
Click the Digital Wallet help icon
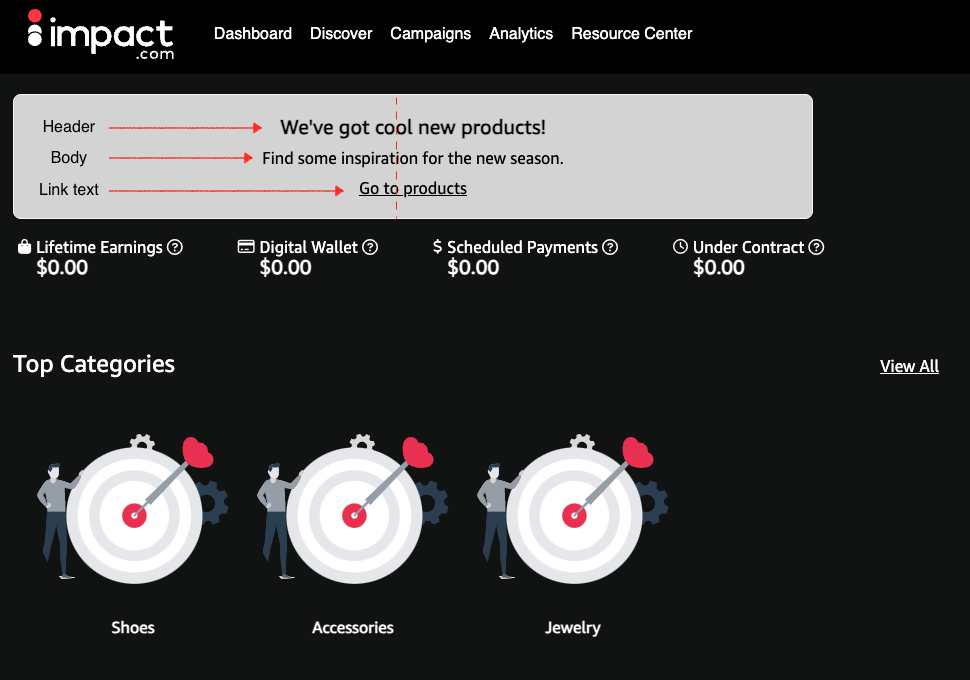click(370, 247)
